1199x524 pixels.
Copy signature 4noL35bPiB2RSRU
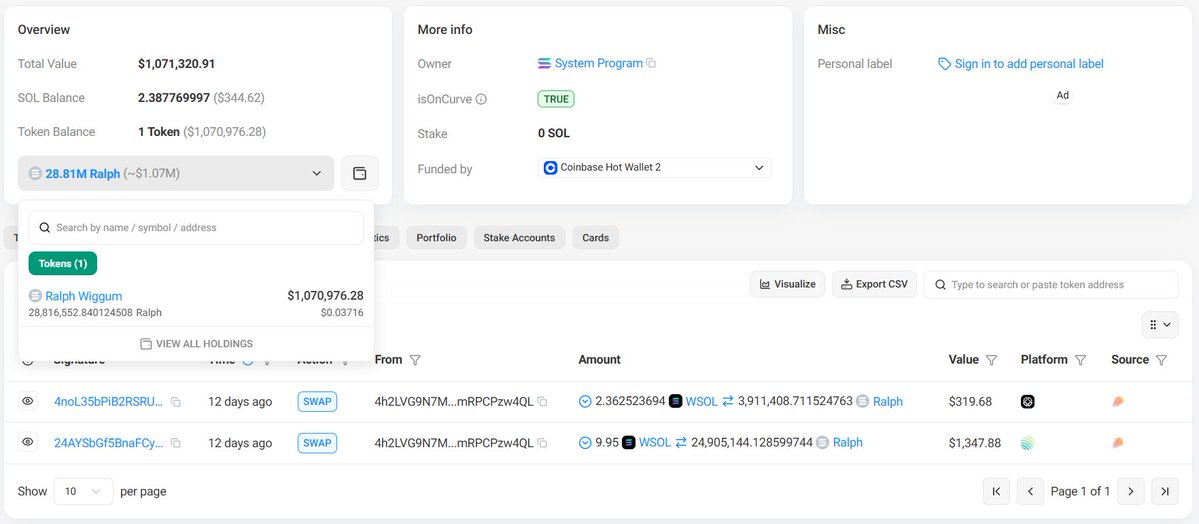click(176, 402)
